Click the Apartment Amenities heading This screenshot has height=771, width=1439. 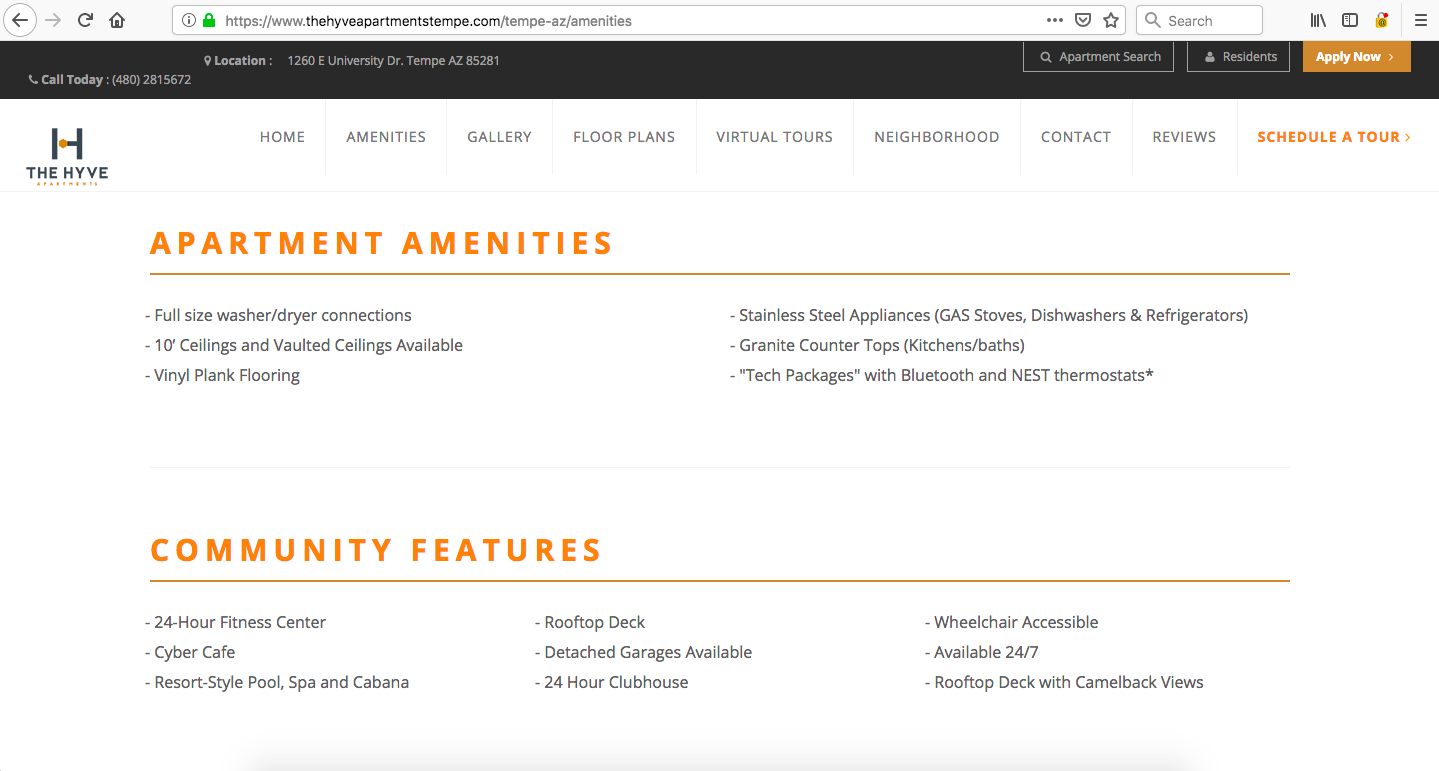381,243
